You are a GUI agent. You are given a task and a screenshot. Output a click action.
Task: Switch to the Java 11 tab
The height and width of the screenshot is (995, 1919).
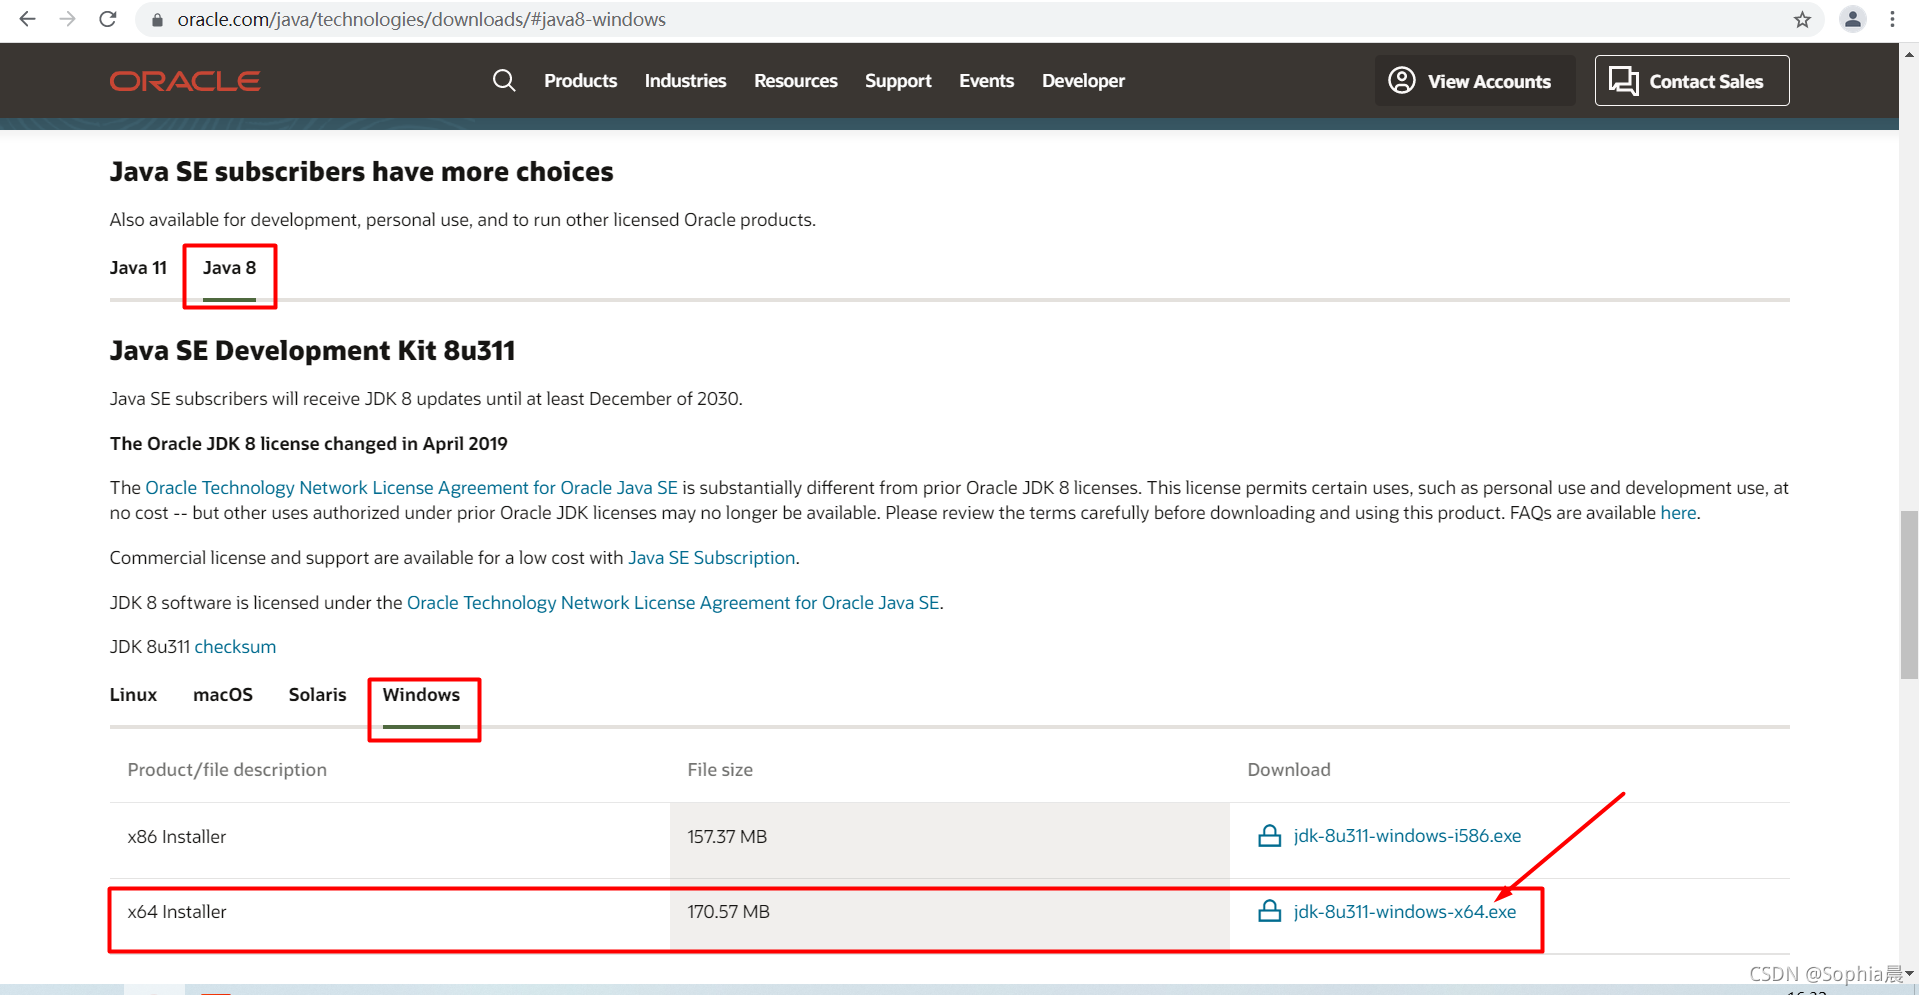138,268
